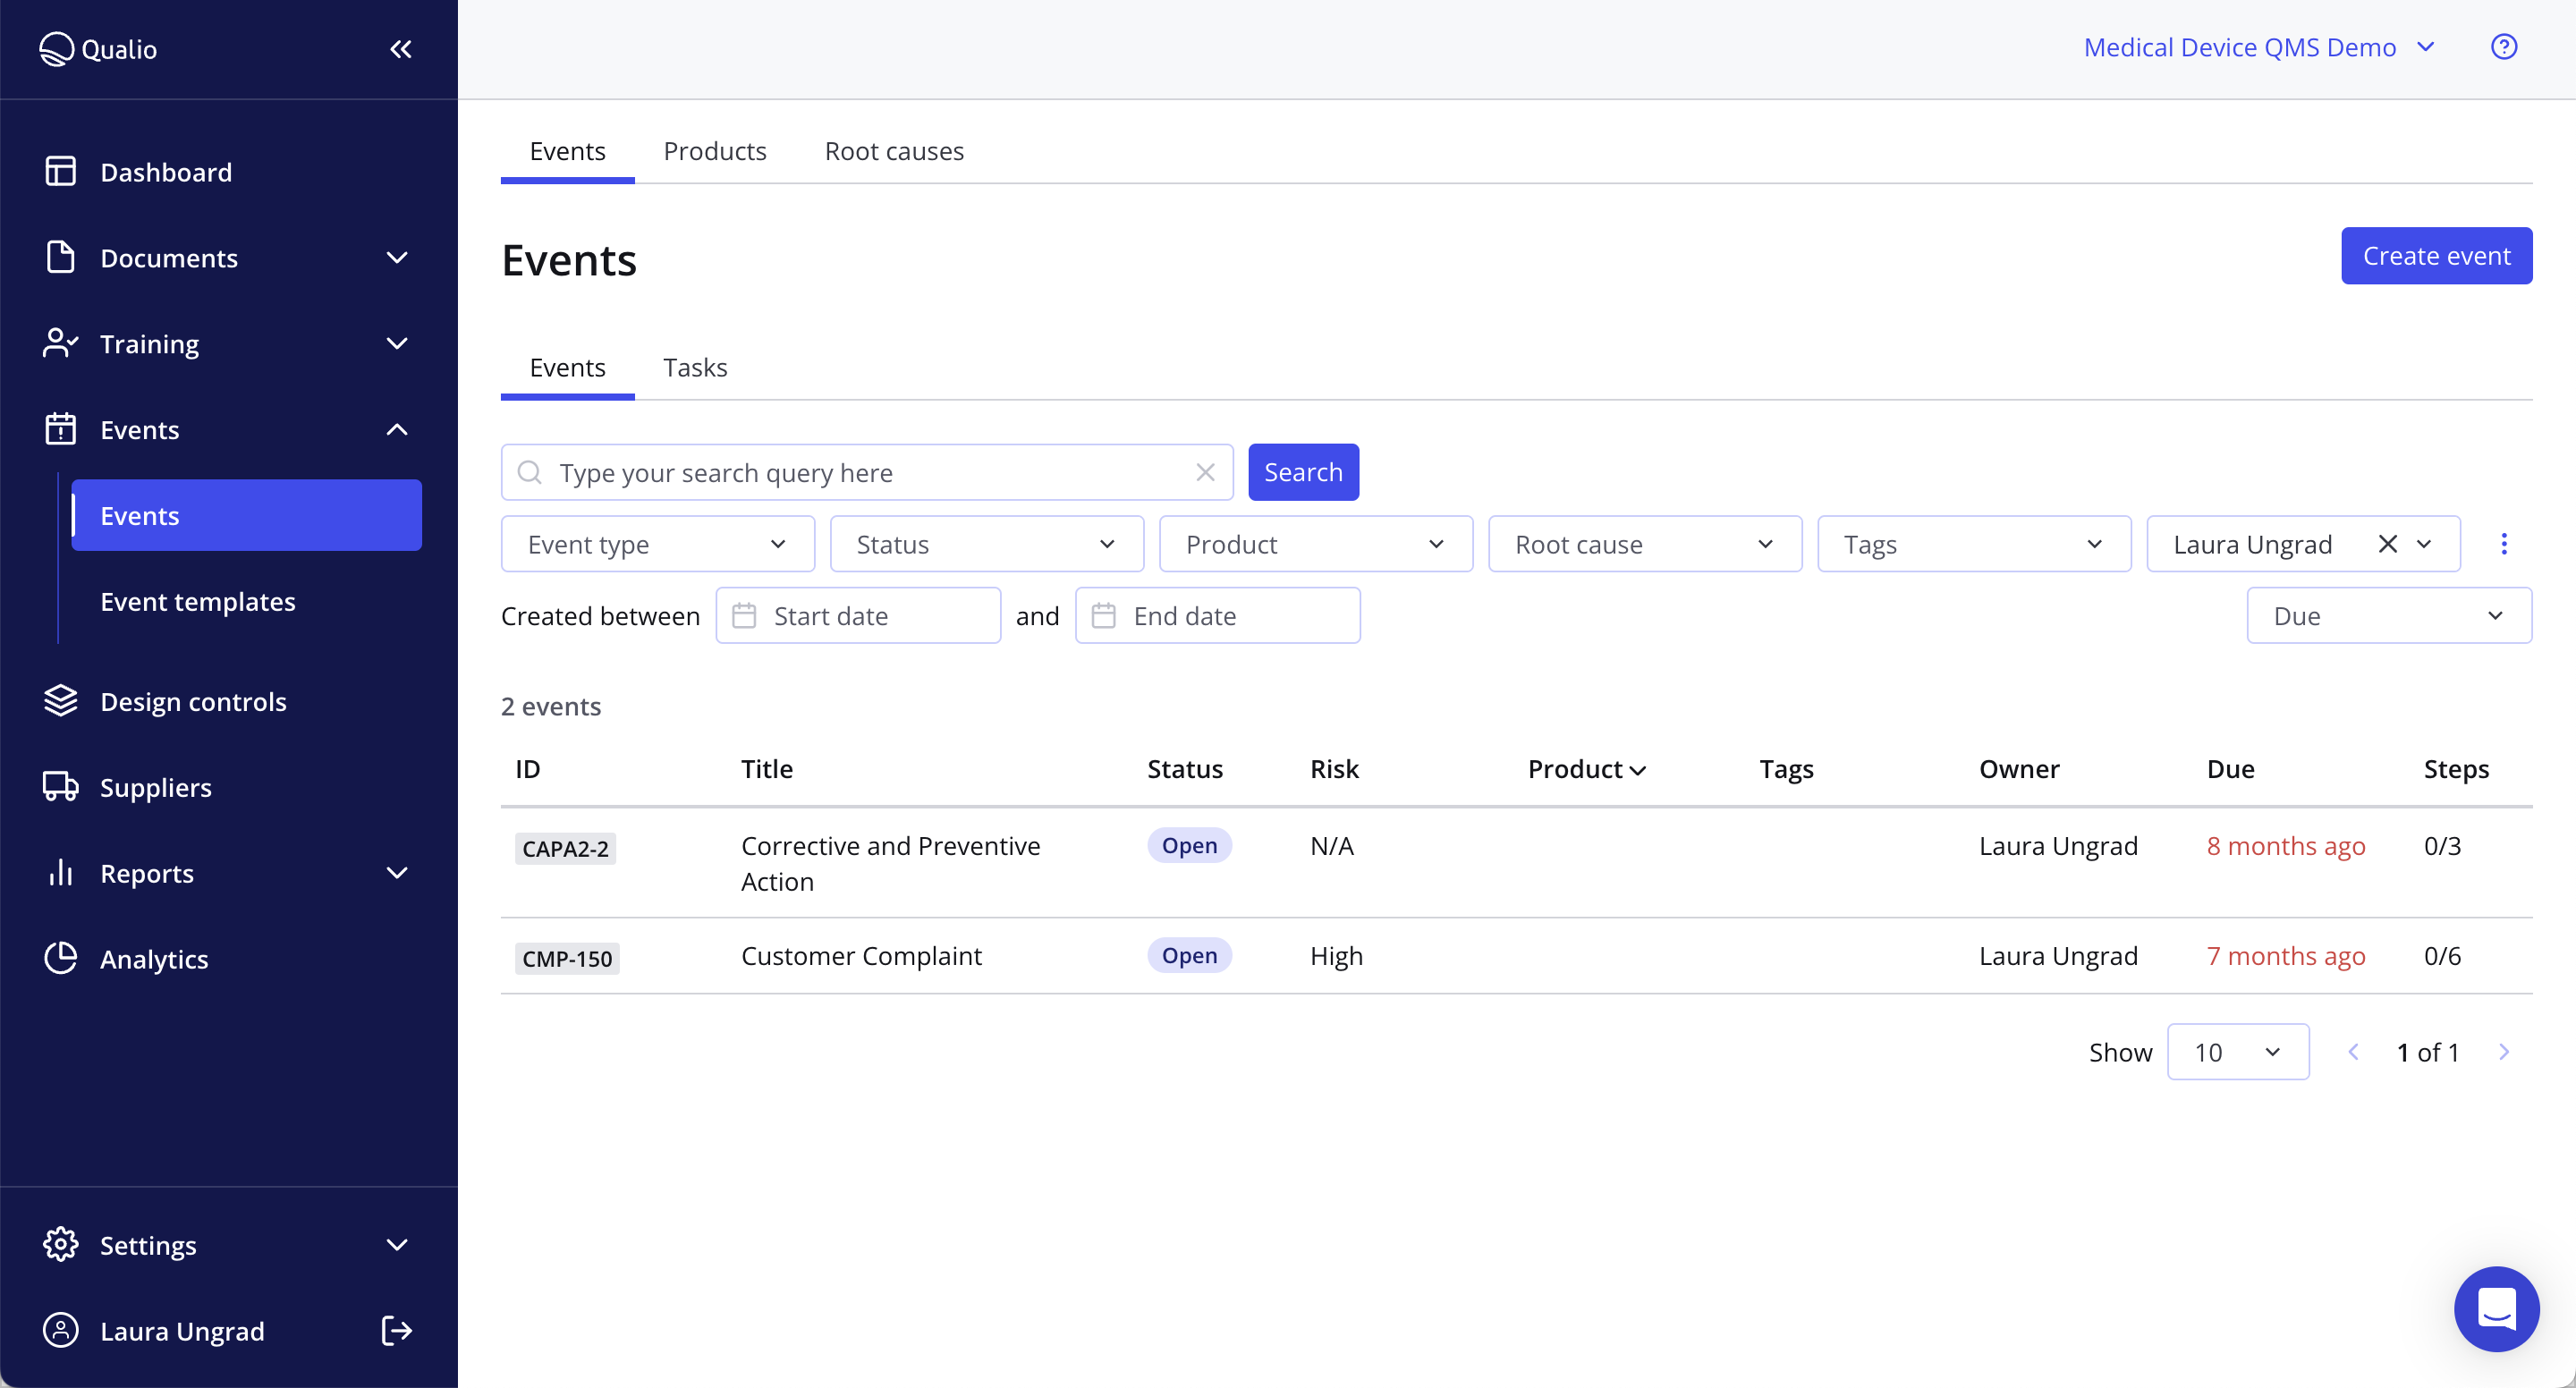Open Training from the sidebar
The image size is (2576, 1388).
click(x=150, y=343)
